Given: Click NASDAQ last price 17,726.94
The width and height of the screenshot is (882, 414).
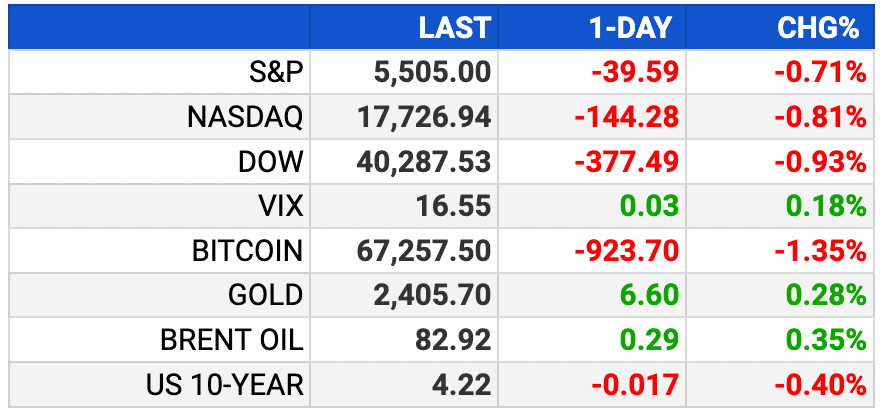Looking at the screenshot, I should click(424, 117).
